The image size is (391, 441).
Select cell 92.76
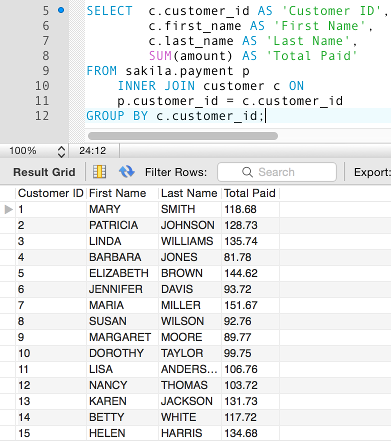coord(250,321)
